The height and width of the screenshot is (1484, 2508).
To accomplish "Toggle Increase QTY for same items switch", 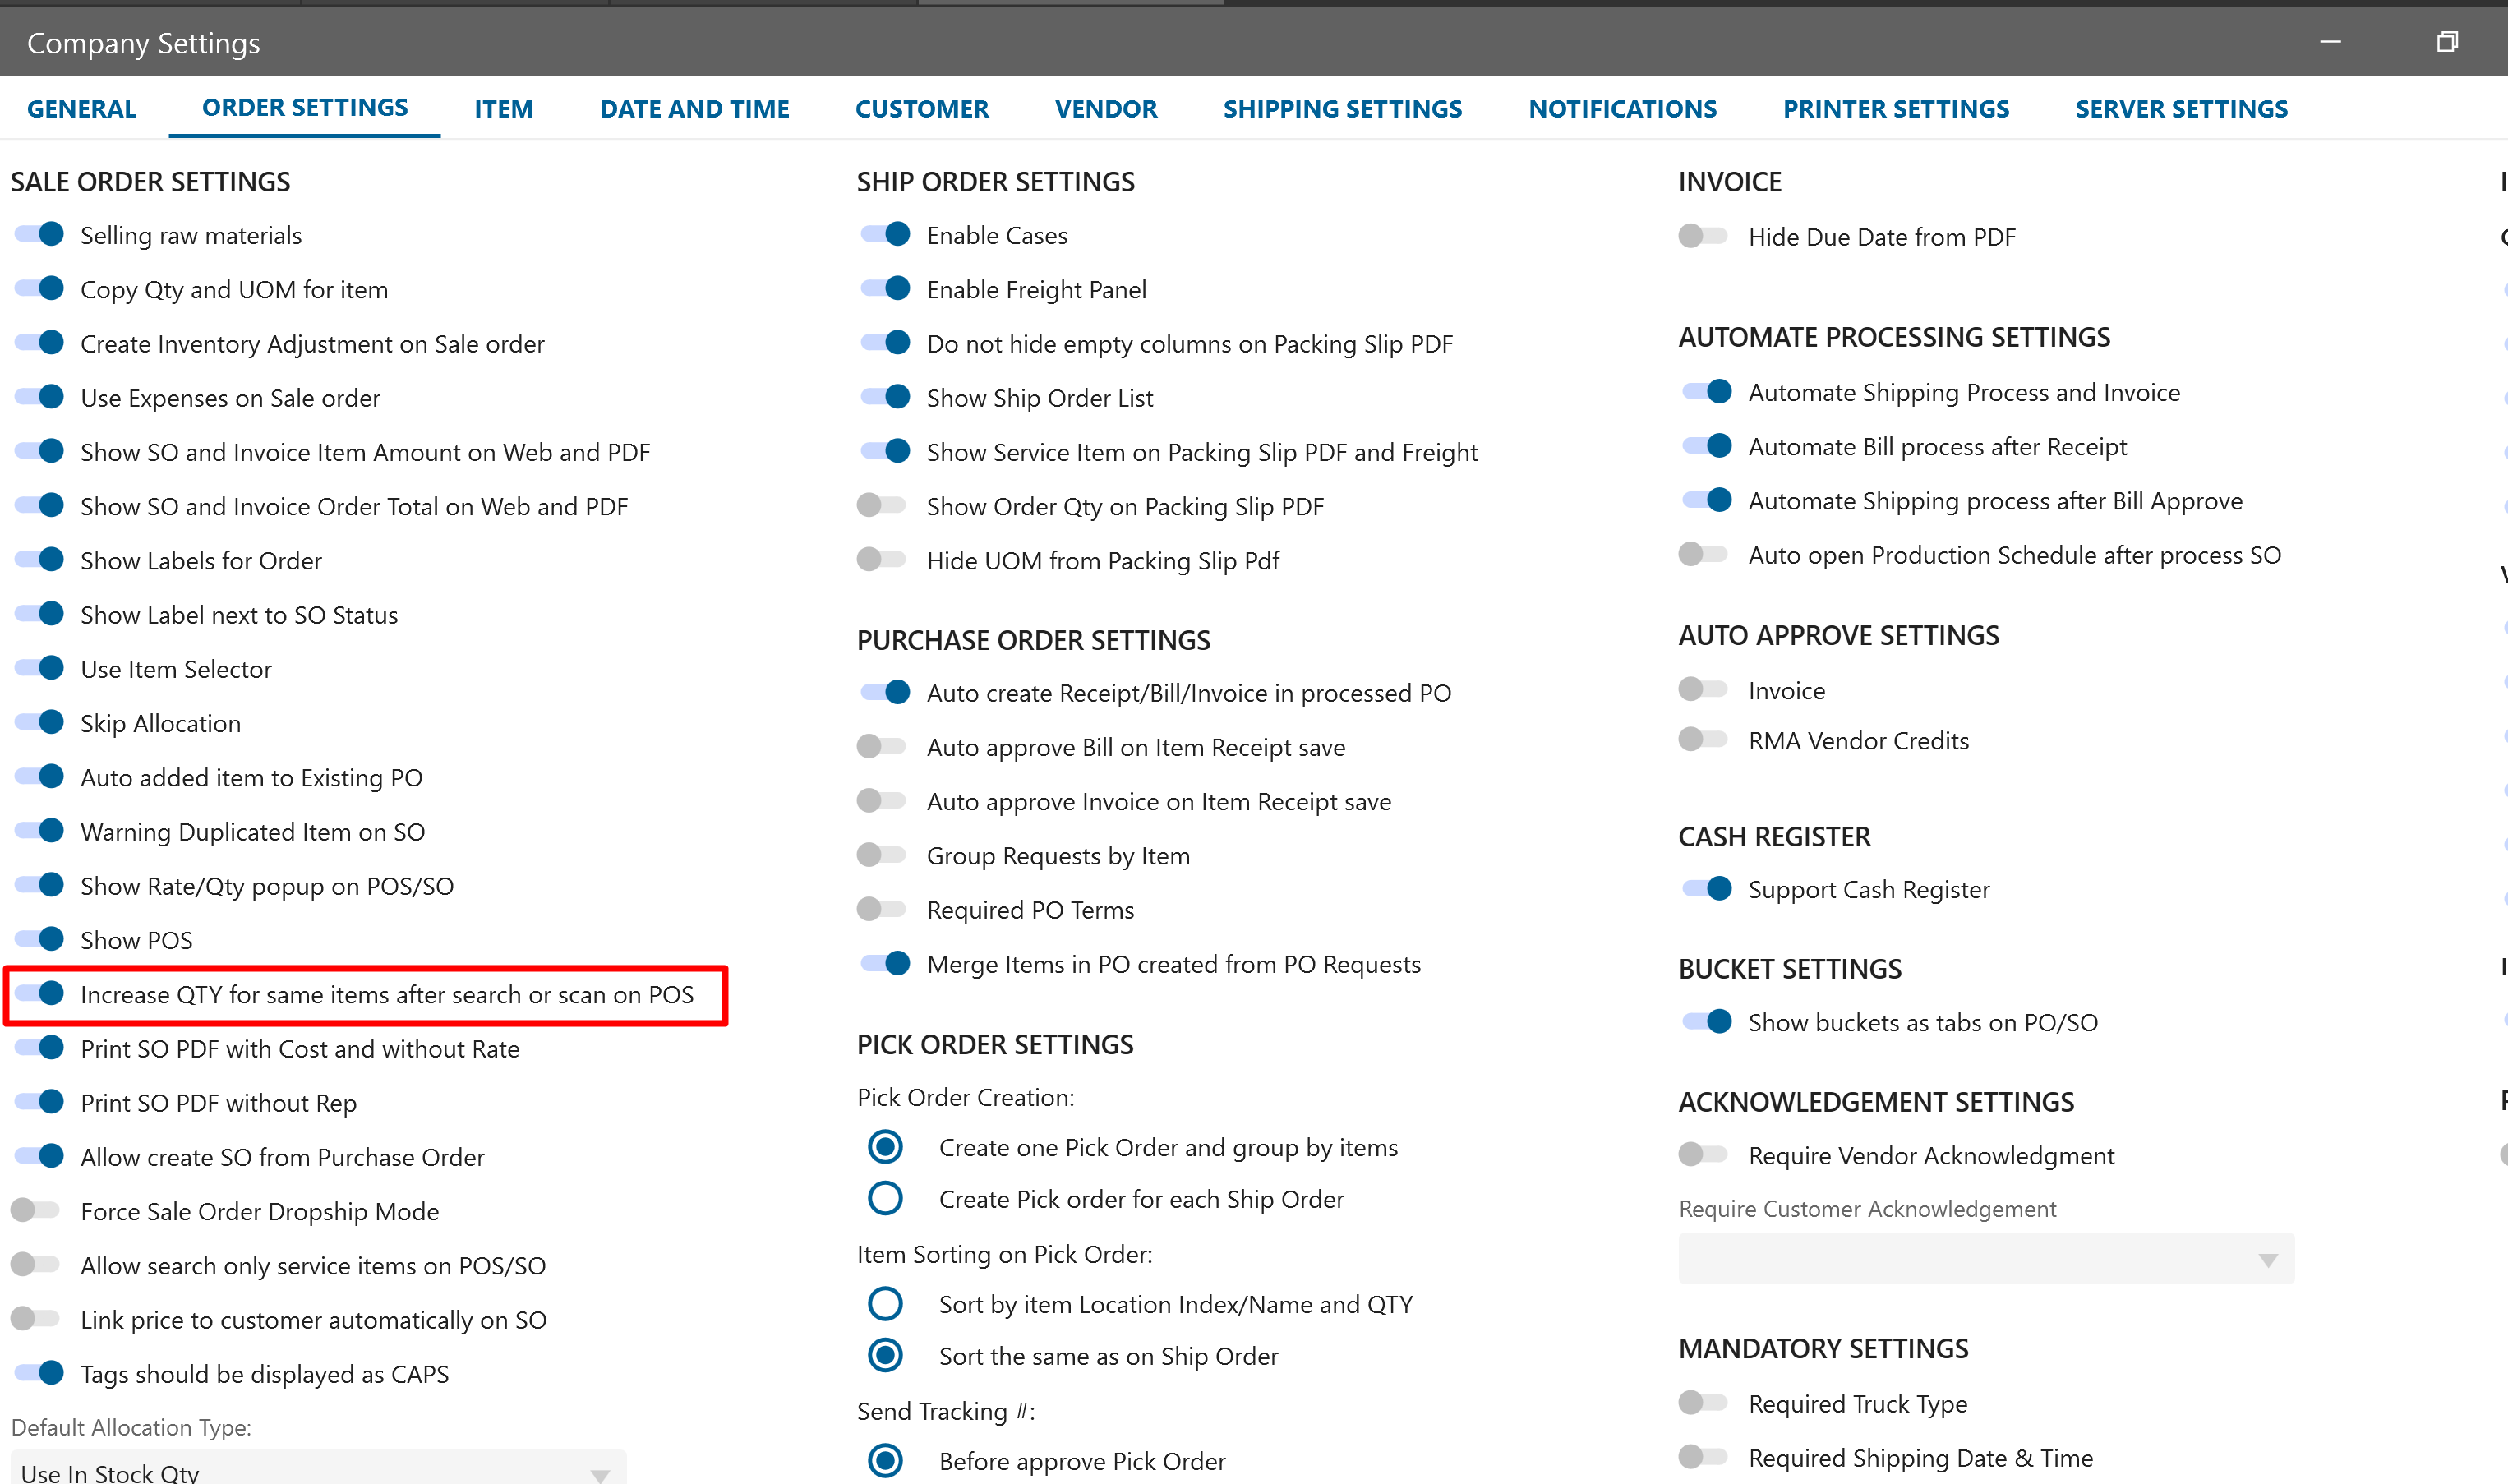I will (40, 994).
